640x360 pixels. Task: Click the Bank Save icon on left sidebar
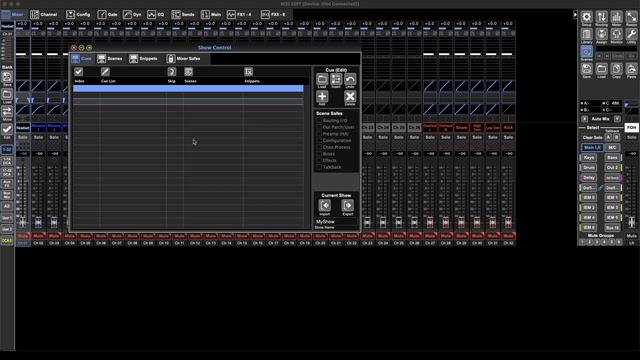[7, 77]
